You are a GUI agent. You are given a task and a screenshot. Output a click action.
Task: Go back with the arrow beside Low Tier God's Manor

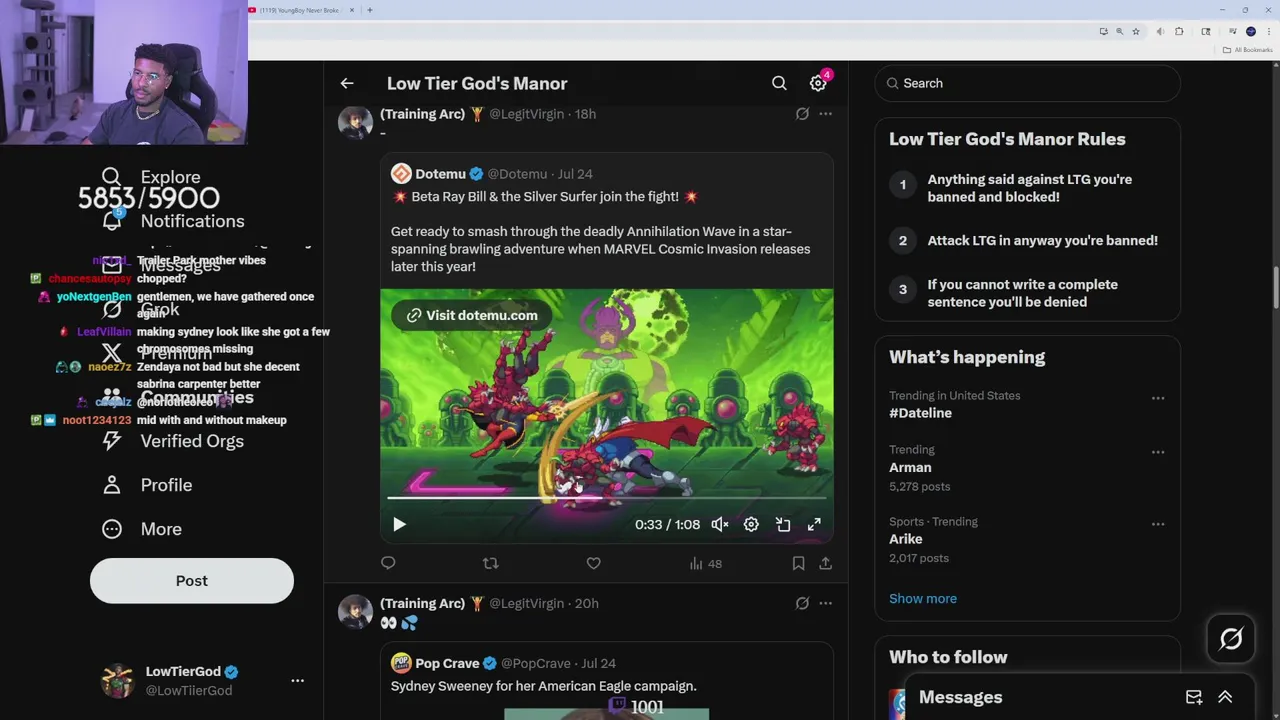pyautogui.click(x=347, y=83)
